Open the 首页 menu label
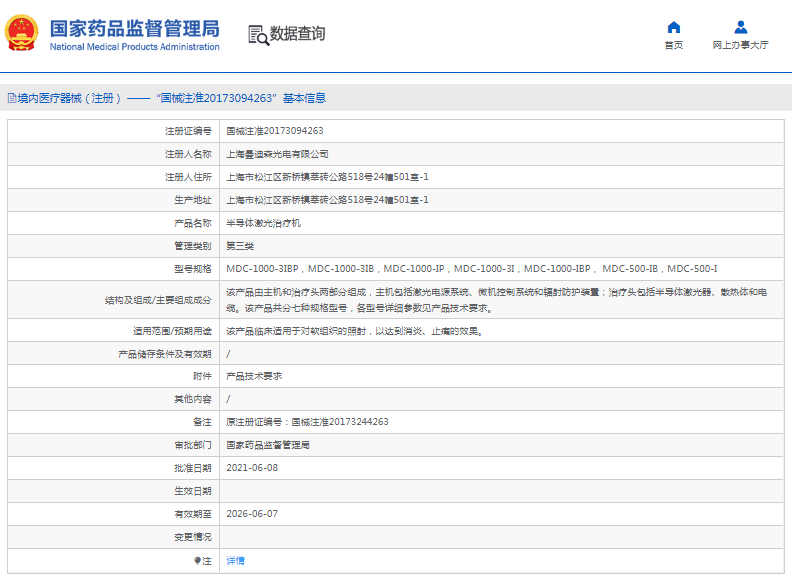Viewport: 792px width, 577px height. click(674, 45)
